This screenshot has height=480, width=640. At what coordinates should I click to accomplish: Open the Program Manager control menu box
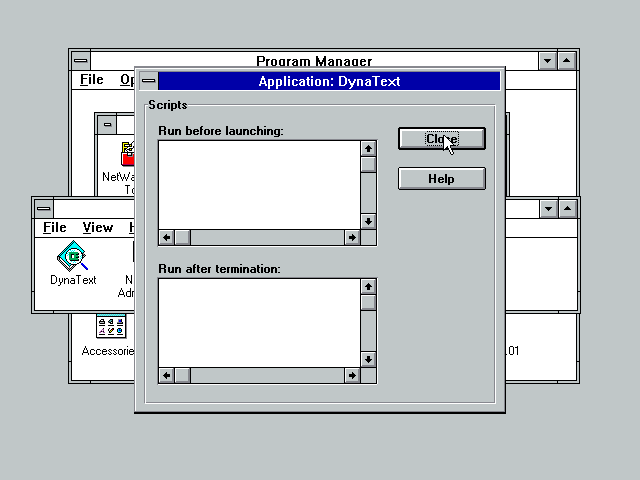click(81, 61)
